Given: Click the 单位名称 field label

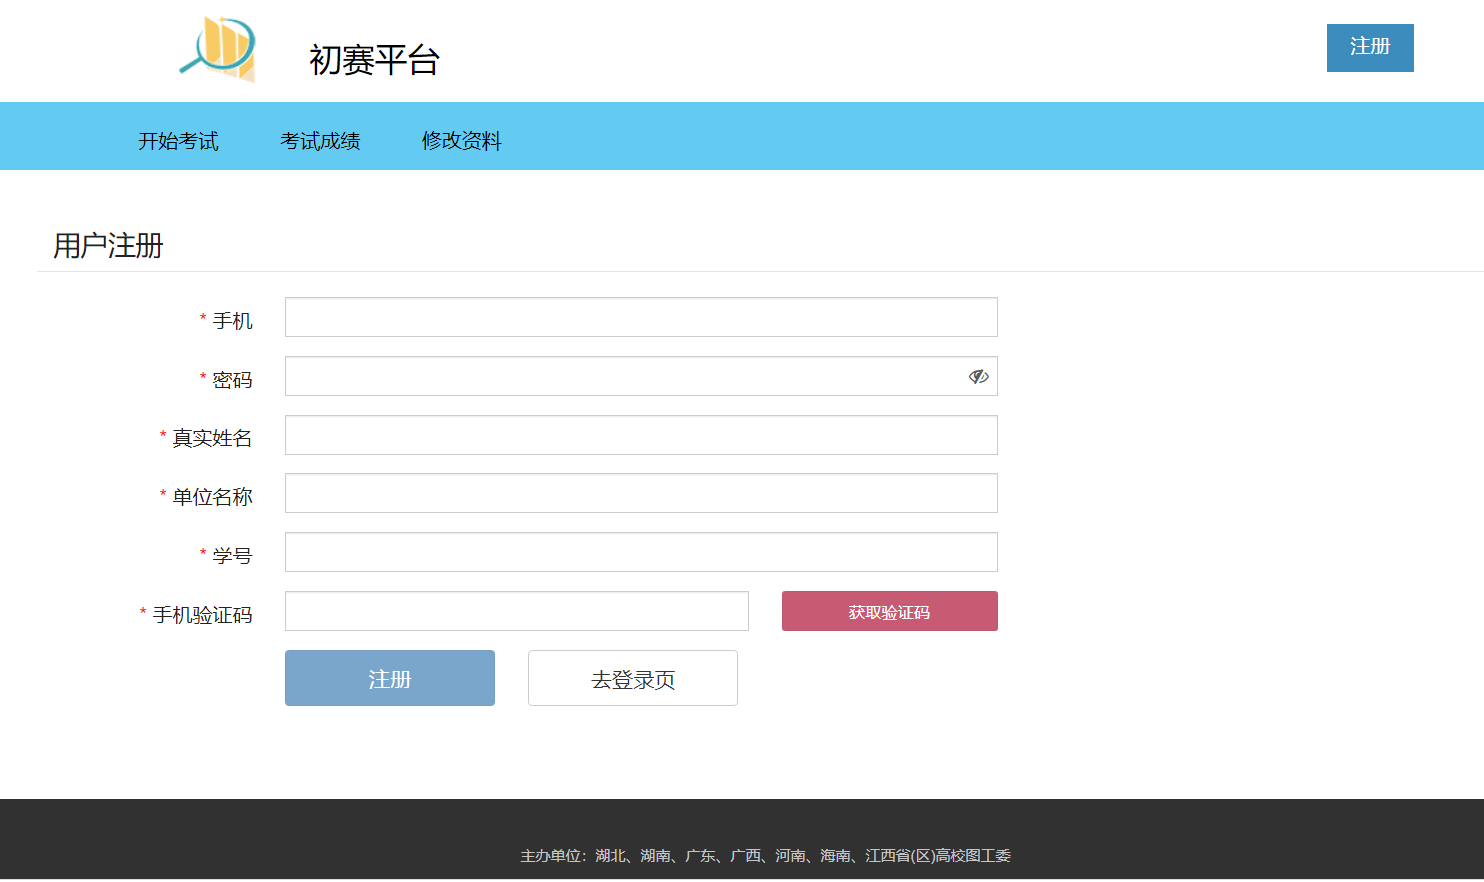Looking at the screenshot, I should pyautogui.click(x=212, y=497).
